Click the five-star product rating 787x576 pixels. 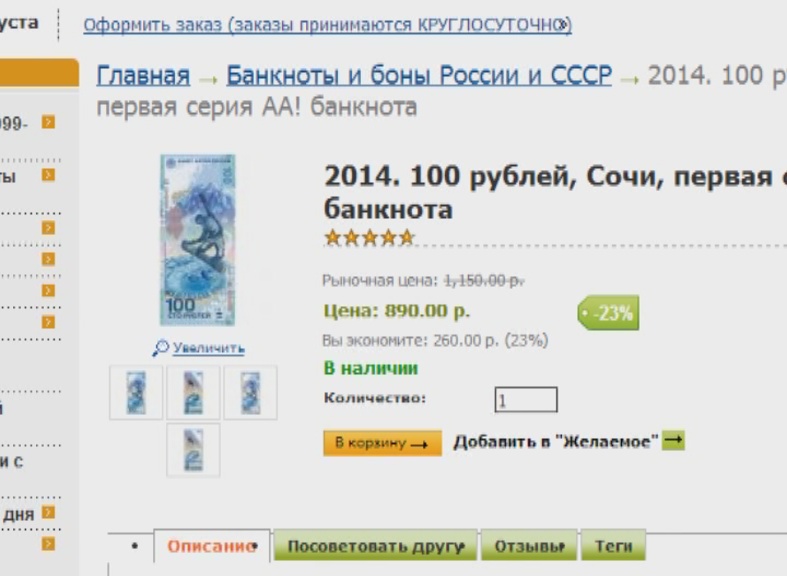click(369, 237)
